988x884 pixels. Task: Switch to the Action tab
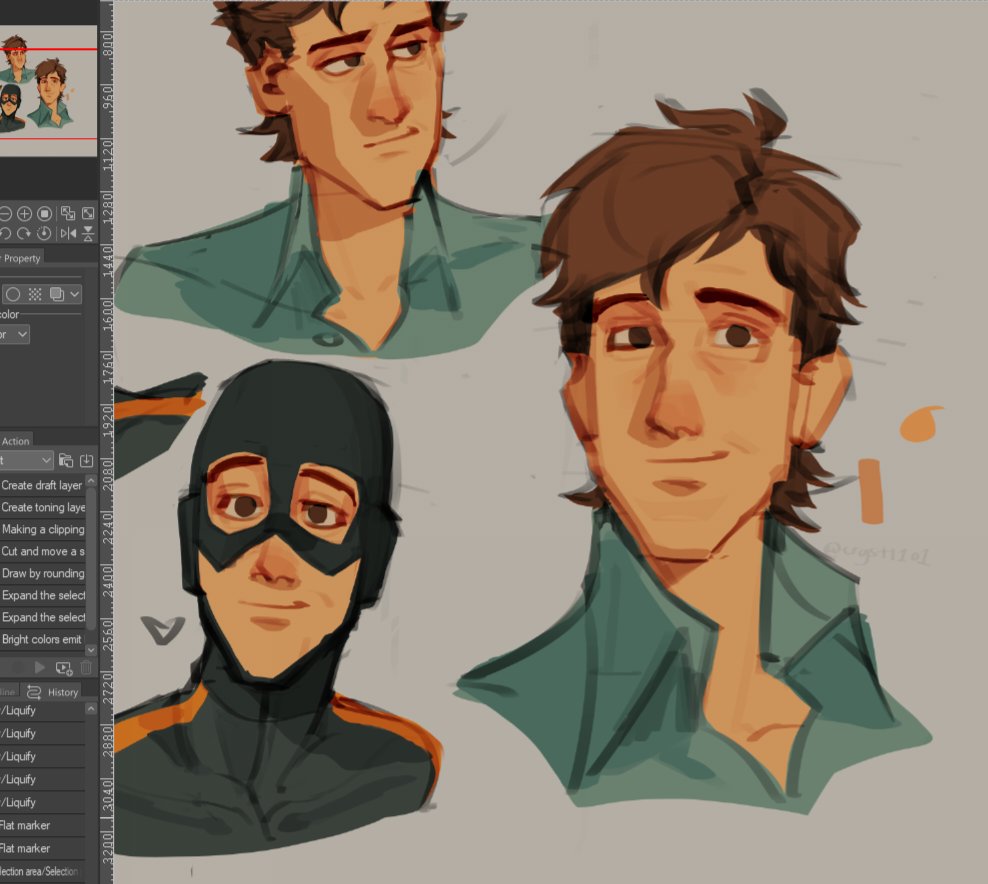(15, 441)
